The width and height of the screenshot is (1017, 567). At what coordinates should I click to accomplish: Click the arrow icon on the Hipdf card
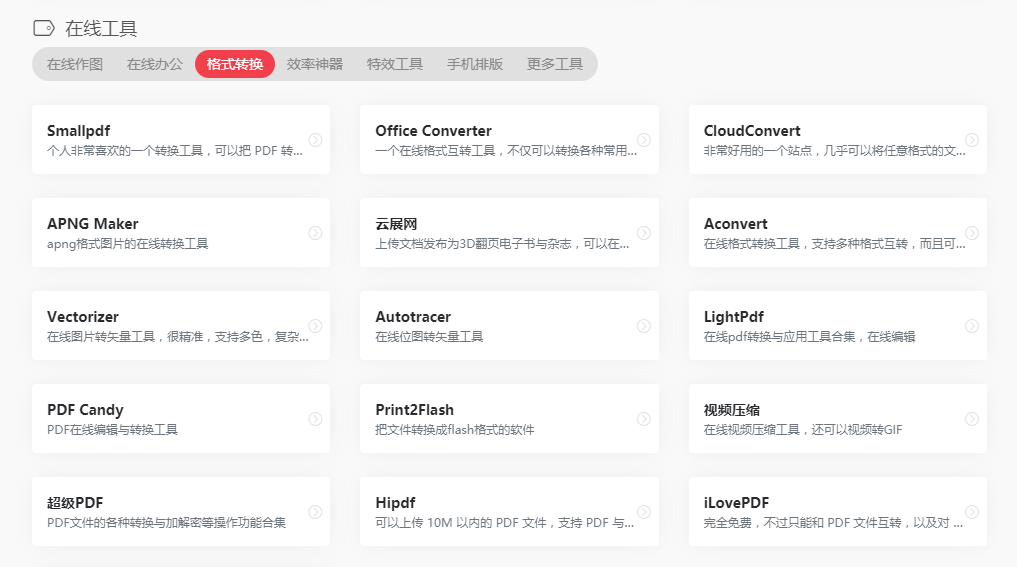643,511
